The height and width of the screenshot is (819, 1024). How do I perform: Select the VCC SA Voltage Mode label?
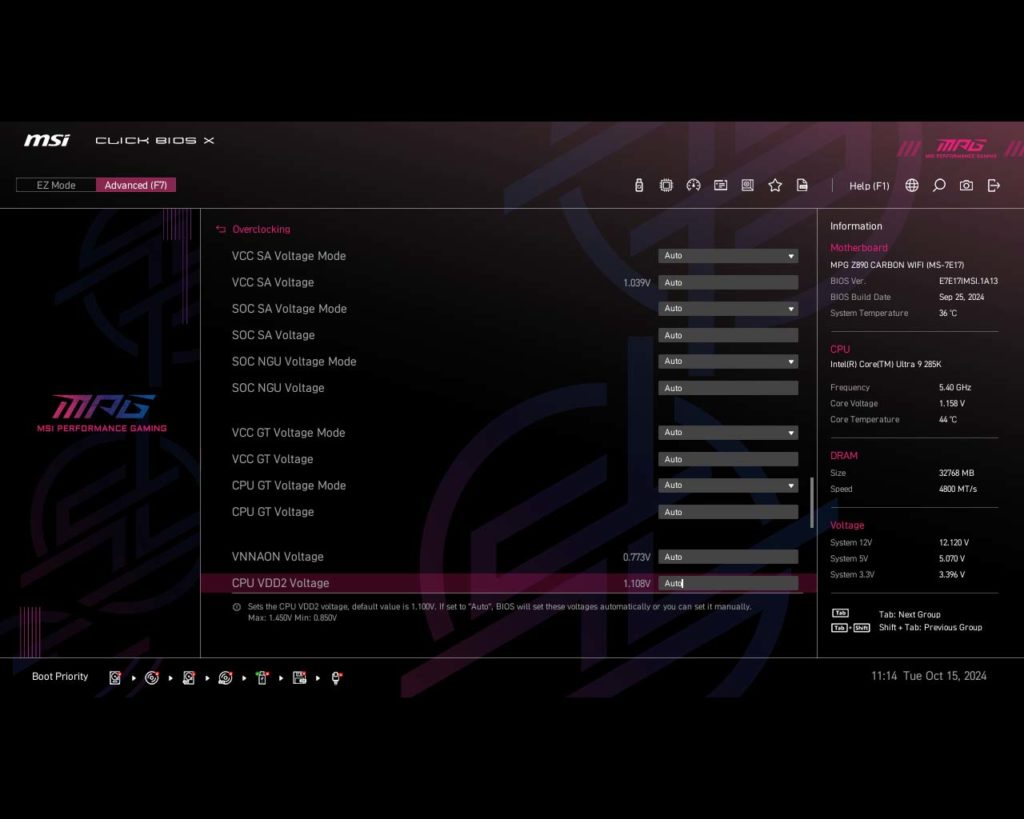[x=289, y=256]
